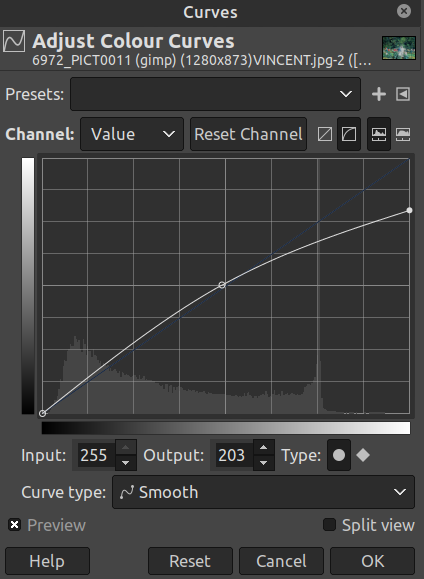This screenshot has height=579, width=424.
Task: Select the logarithmic histogram icon
Action: pyautogui.click(x=403, y=134)
